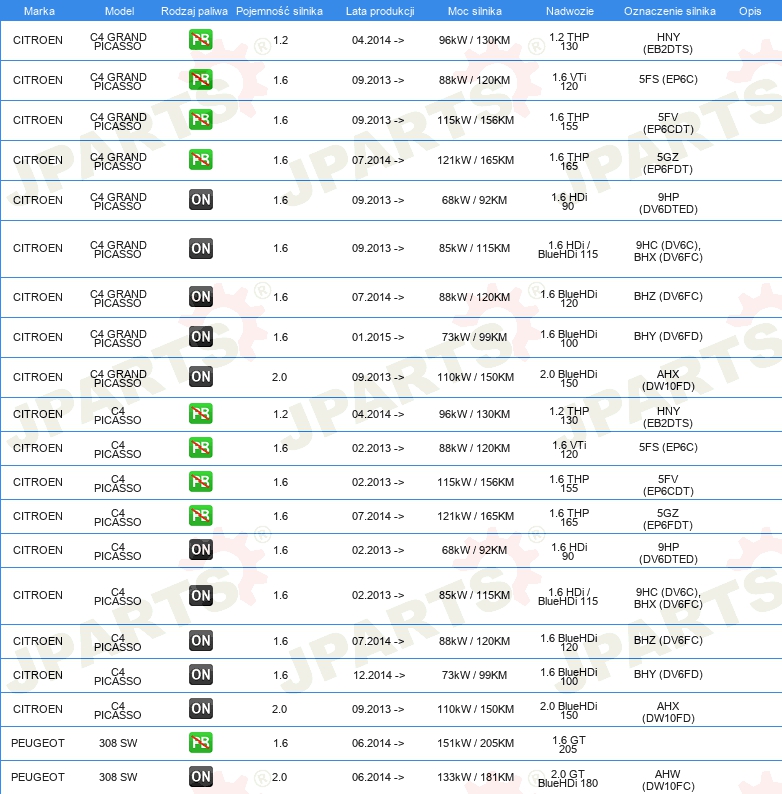The height and width of the screenshot is (794, 782).
Task: Click diesel ON icon for 1.6 HDi 90 Grand Picasso
Action: pos(201,200)
